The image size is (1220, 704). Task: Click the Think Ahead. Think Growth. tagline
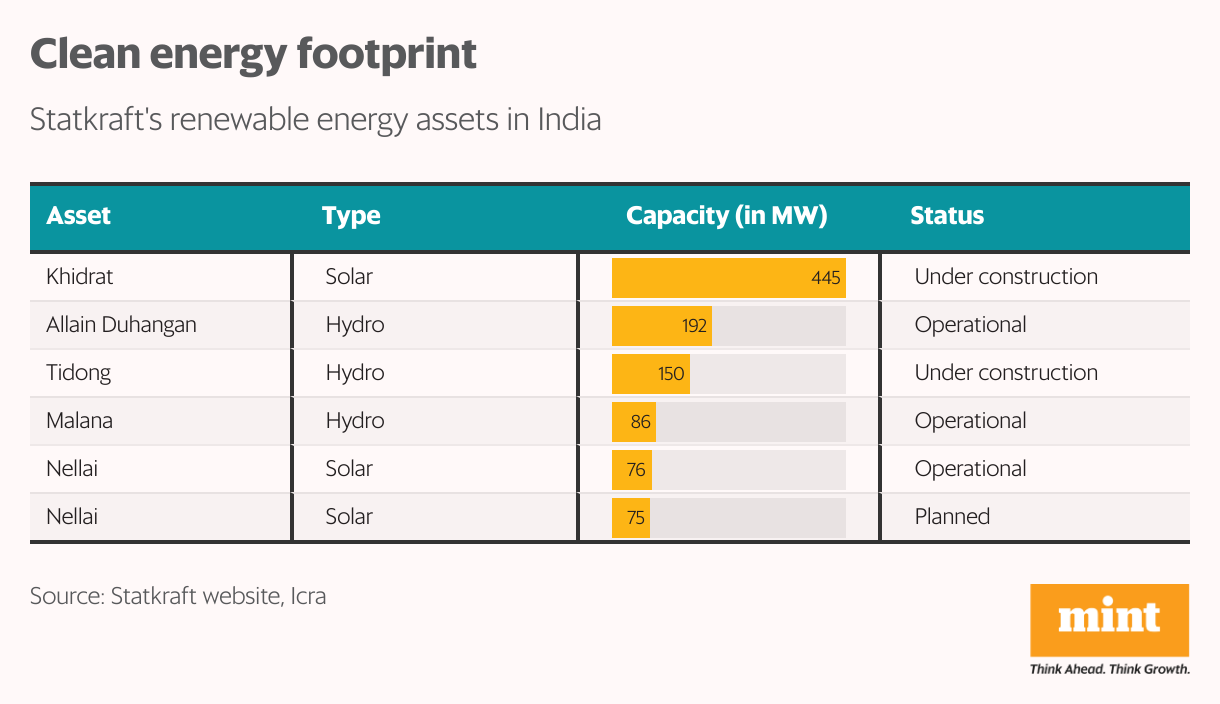(x=1109, y=669)
